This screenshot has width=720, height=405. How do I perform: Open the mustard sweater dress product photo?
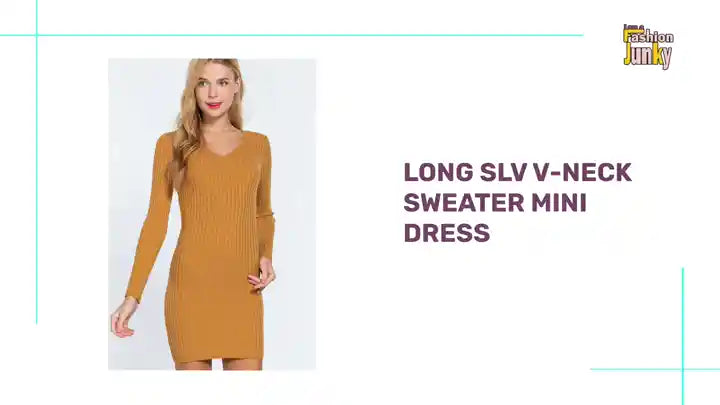(x=212, y=214)
